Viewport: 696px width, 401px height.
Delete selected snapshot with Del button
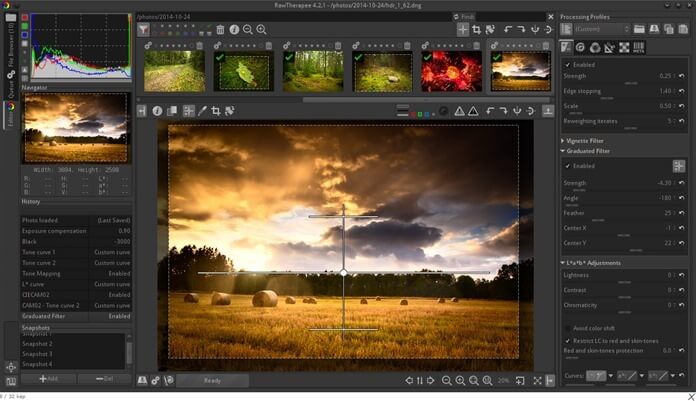(x=104, y=379)
